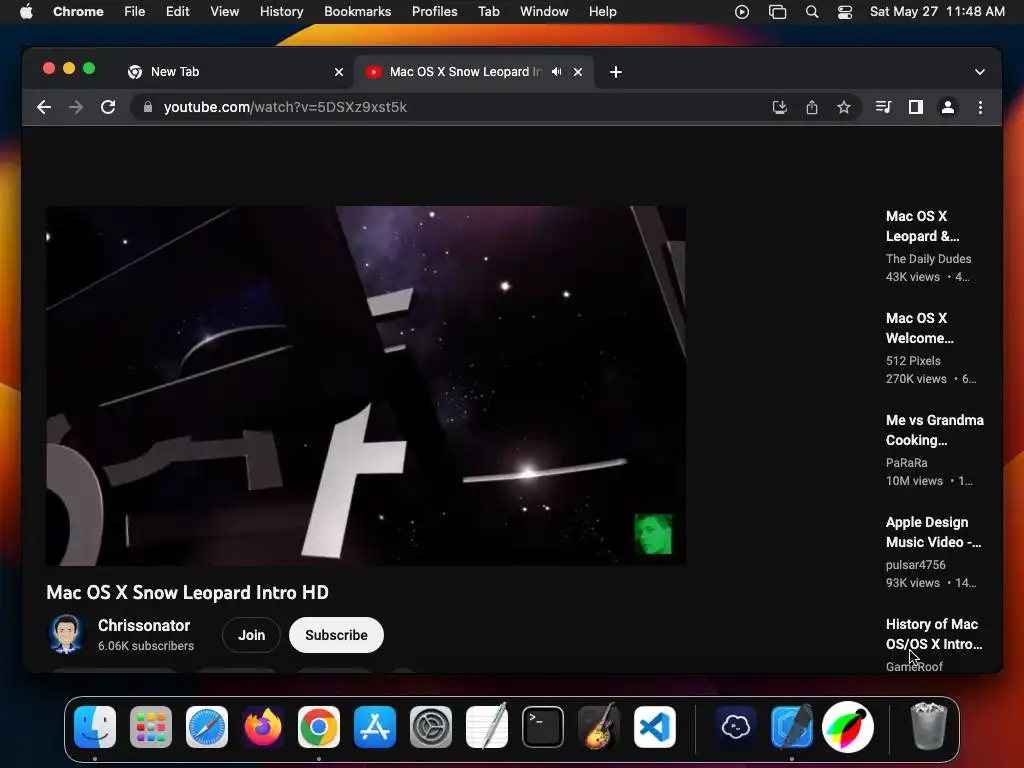Image resolution: width=1024 pixels, height=768 pixels.
Task: Open the App Store from the Dock
Action: [x=375, y=727]
